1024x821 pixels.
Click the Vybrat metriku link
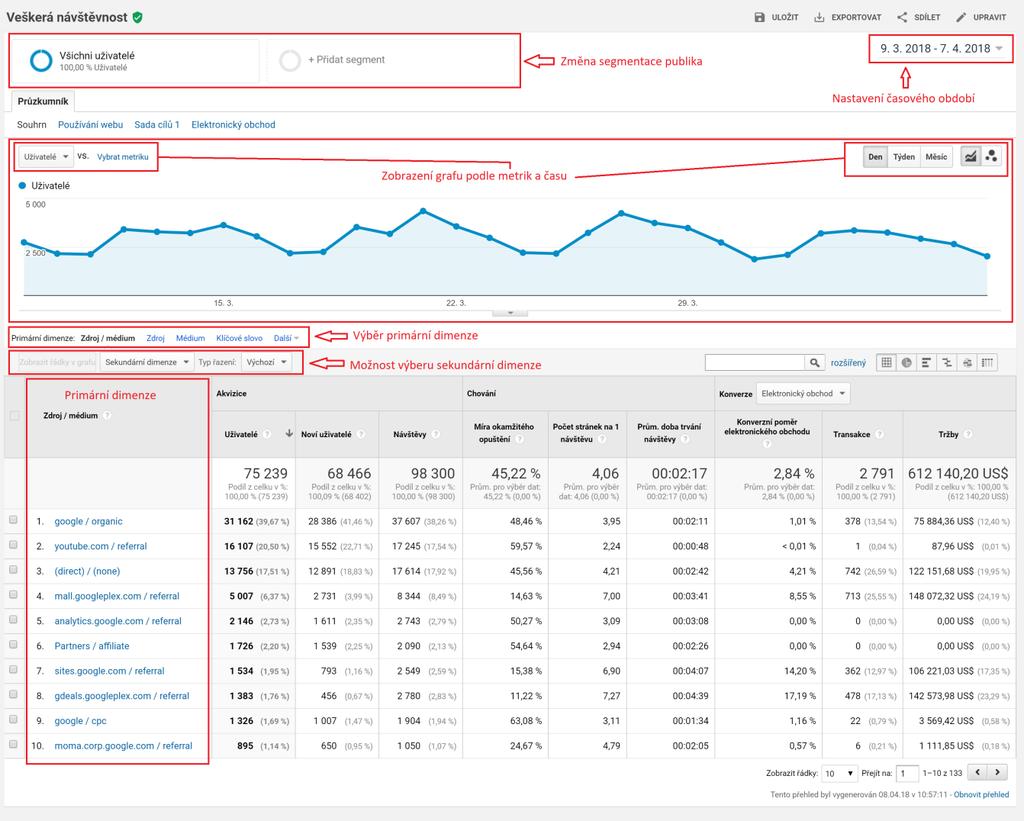point(123,157)
